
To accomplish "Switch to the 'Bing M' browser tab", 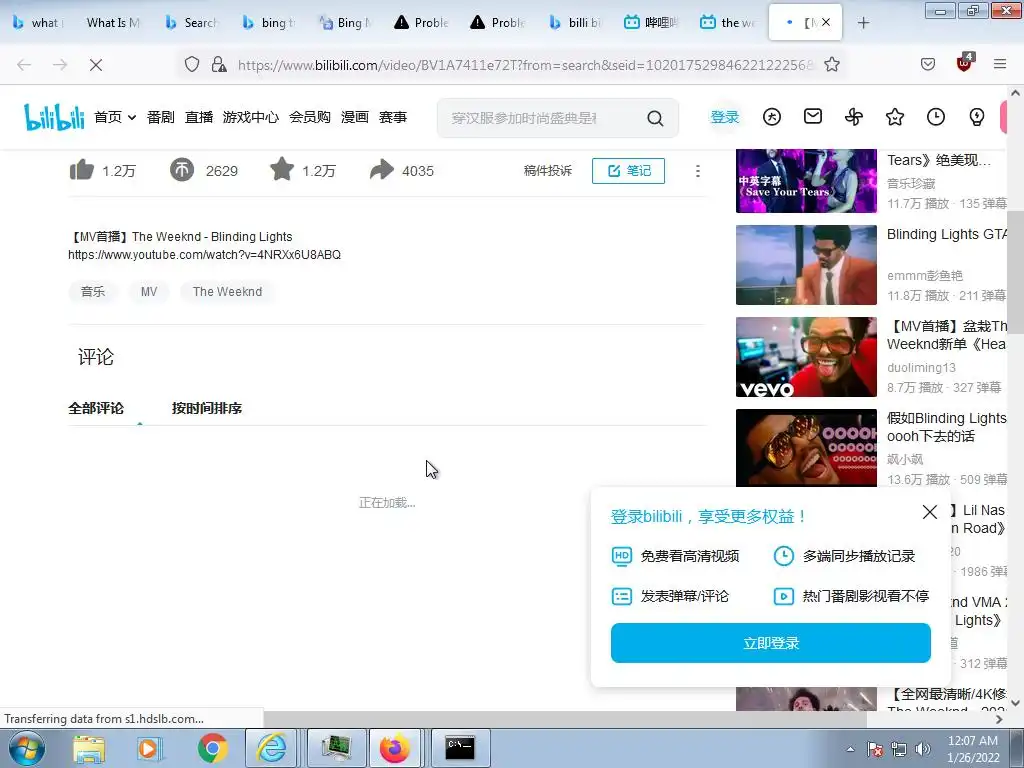I will (x=344, y=23).
